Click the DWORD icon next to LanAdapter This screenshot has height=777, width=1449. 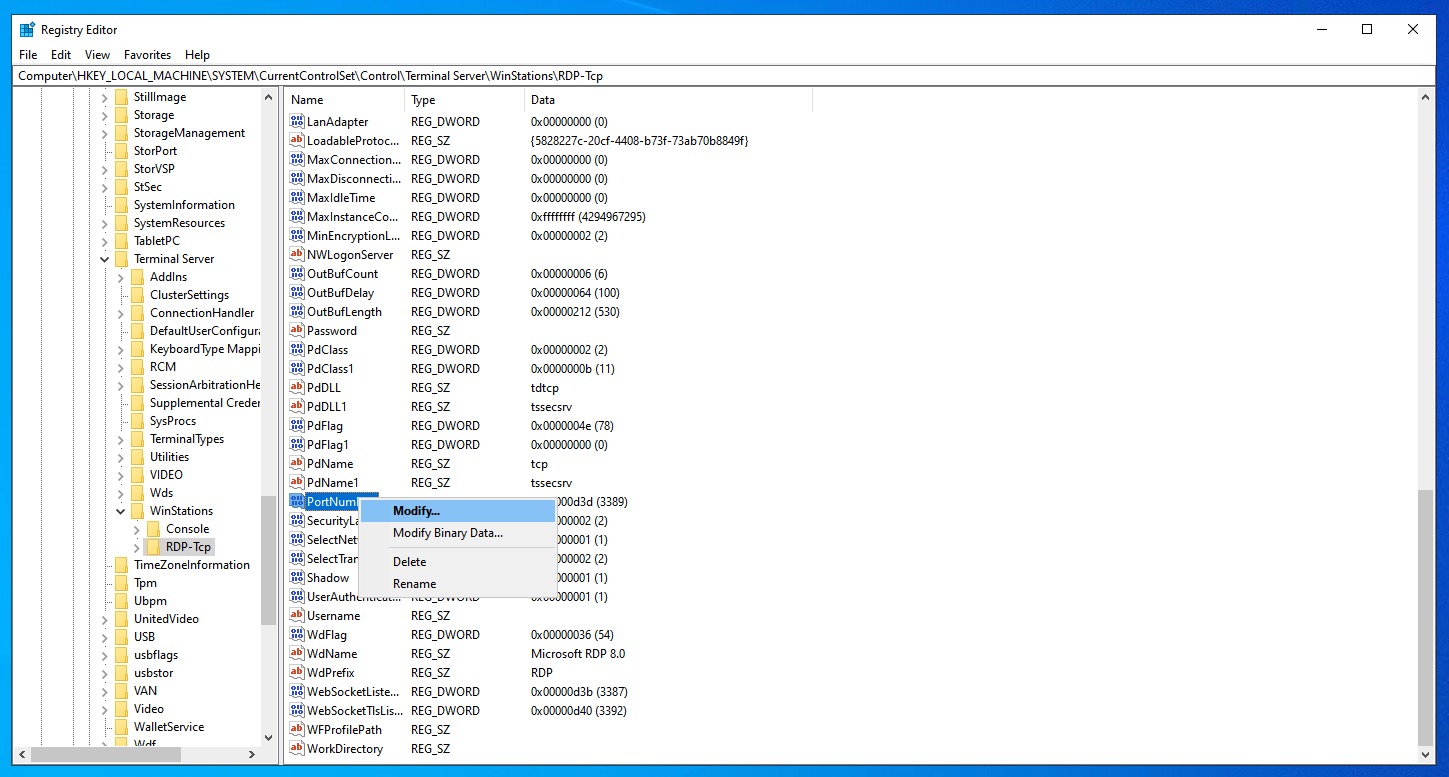[x=296, y=122]
